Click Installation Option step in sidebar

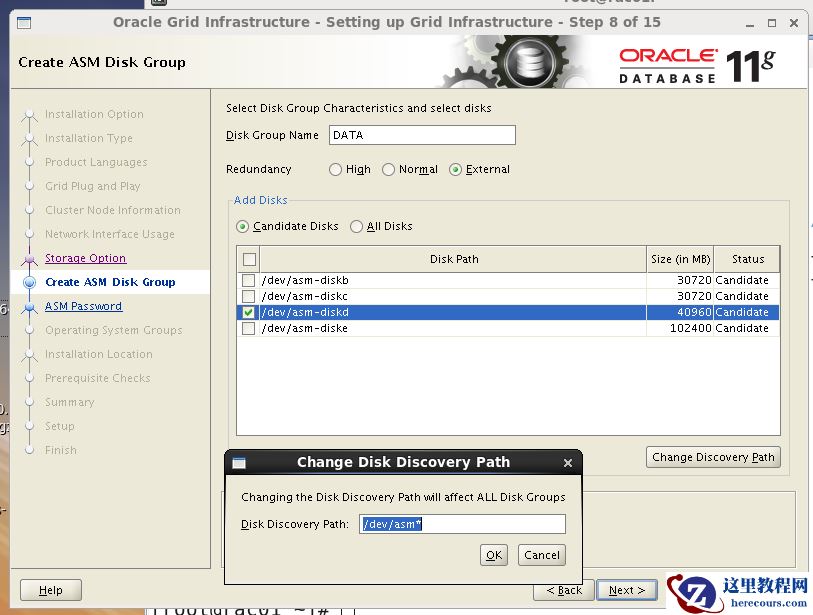[x=94, y=115]
